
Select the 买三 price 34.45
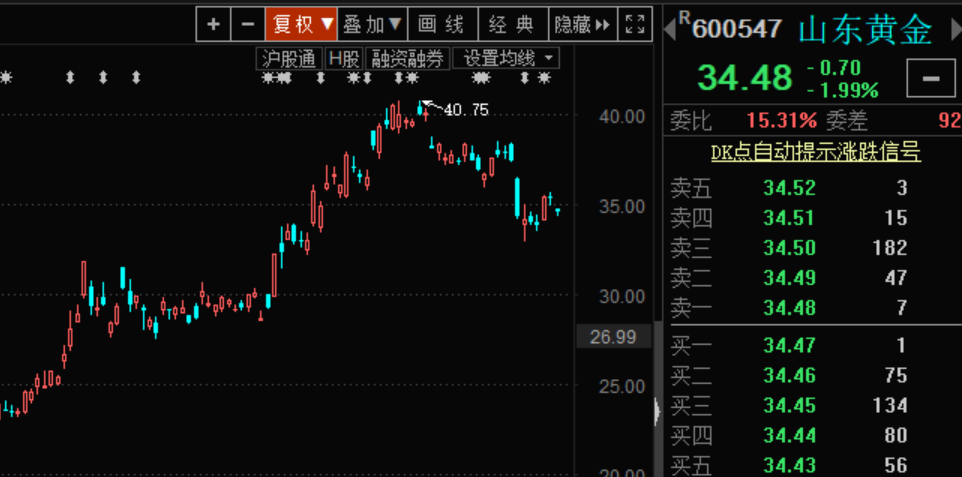point(790,406)
